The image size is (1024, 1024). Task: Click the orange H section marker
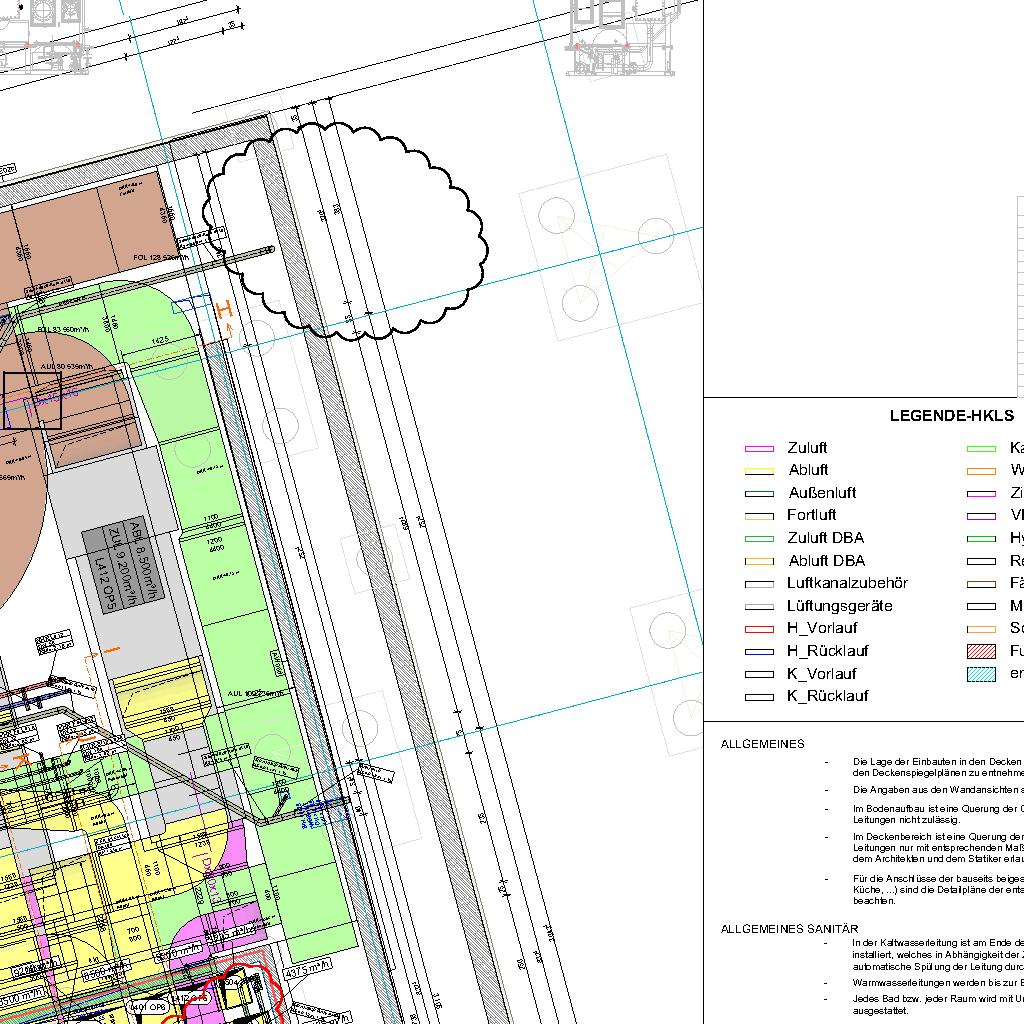pyautogui.click(x=225, y=311)
